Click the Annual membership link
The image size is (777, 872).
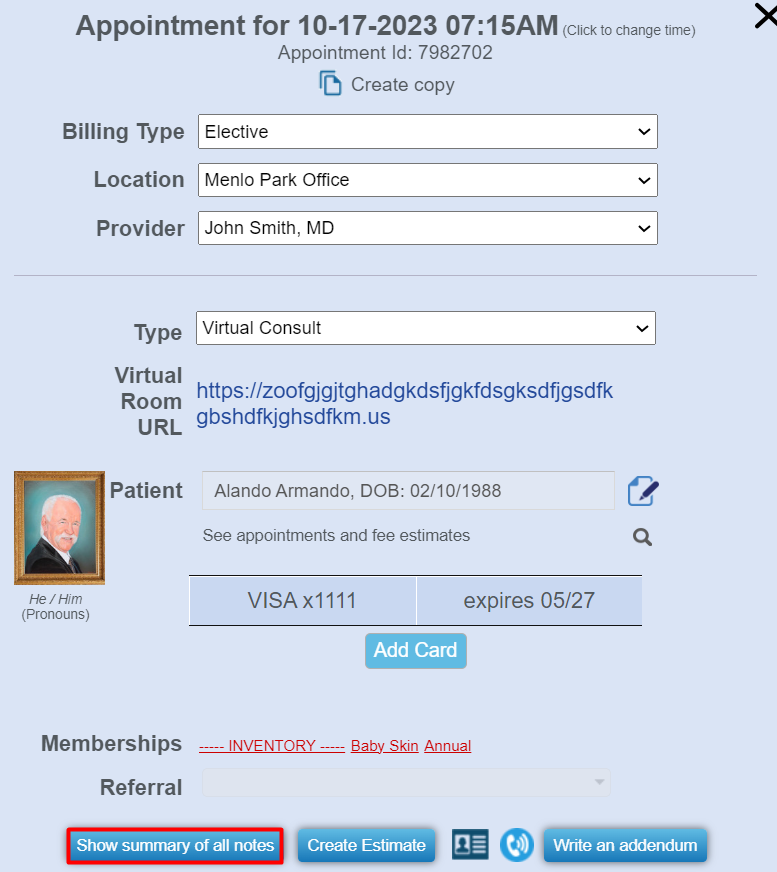click(447, 746)
